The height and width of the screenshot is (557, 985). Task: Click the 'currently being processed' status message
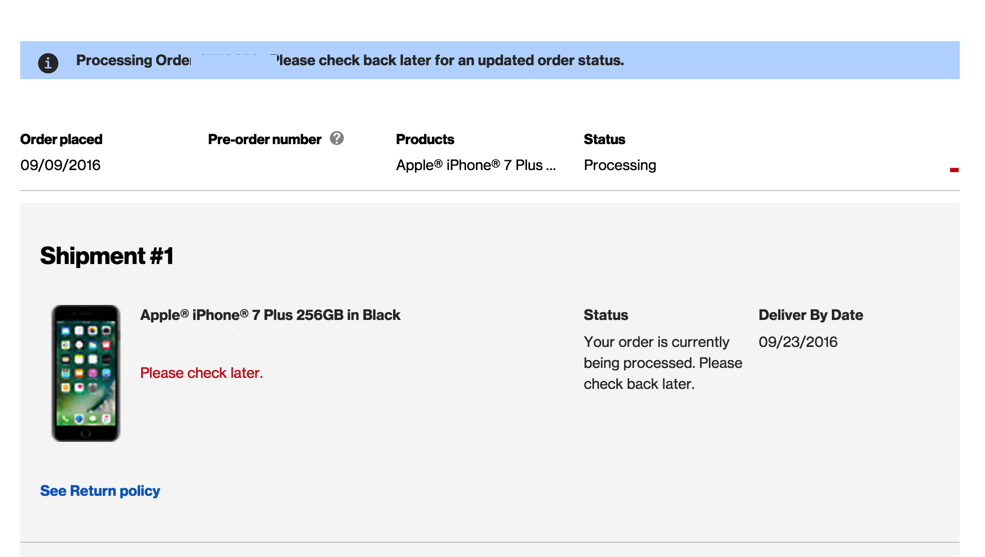(x=662, y=363)
